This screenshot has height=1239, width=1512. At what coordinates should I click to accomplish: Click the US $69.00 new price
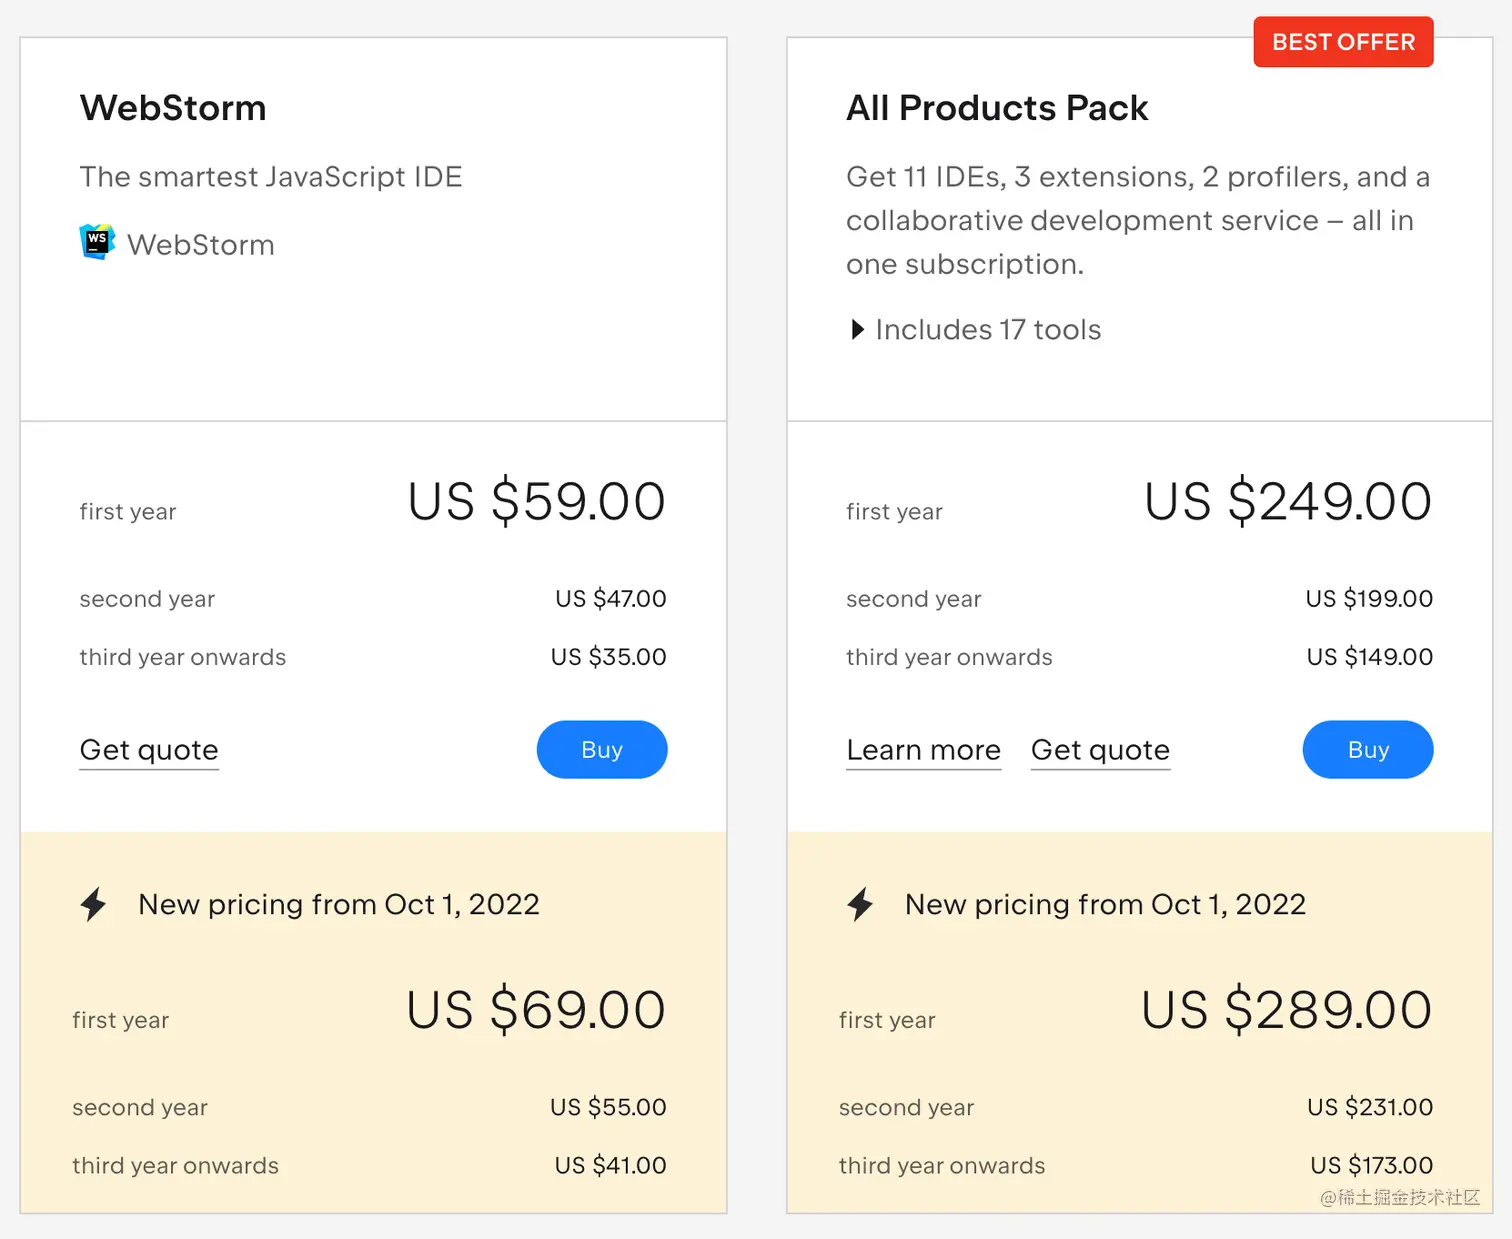(x=536, y=1009)
